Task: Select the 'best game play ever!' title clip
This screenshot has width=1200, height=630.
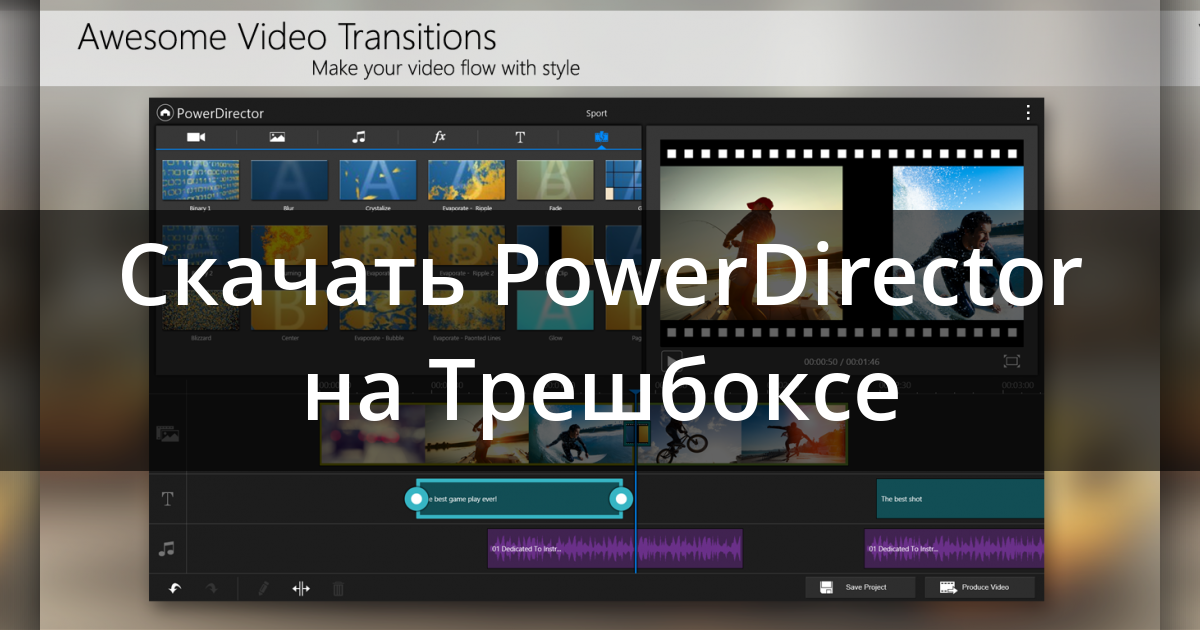Action: coord(519,498)
